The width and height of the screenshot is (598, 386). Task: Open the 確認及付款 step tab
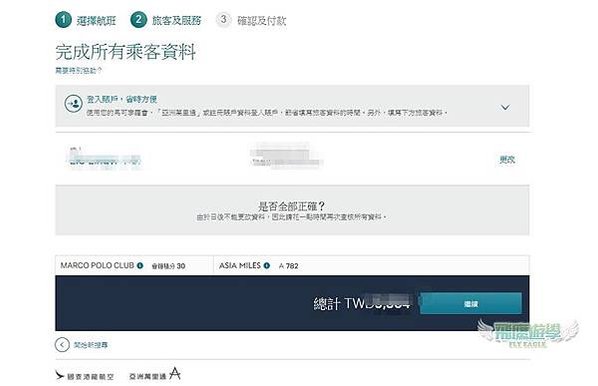pos(262,21)
